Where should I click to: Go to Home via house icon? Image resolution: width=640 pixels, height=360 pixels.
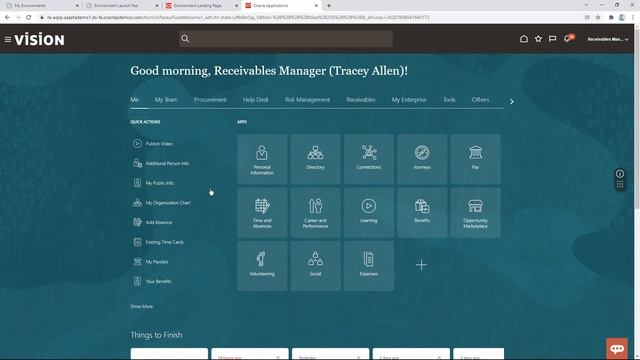point(524,39)
